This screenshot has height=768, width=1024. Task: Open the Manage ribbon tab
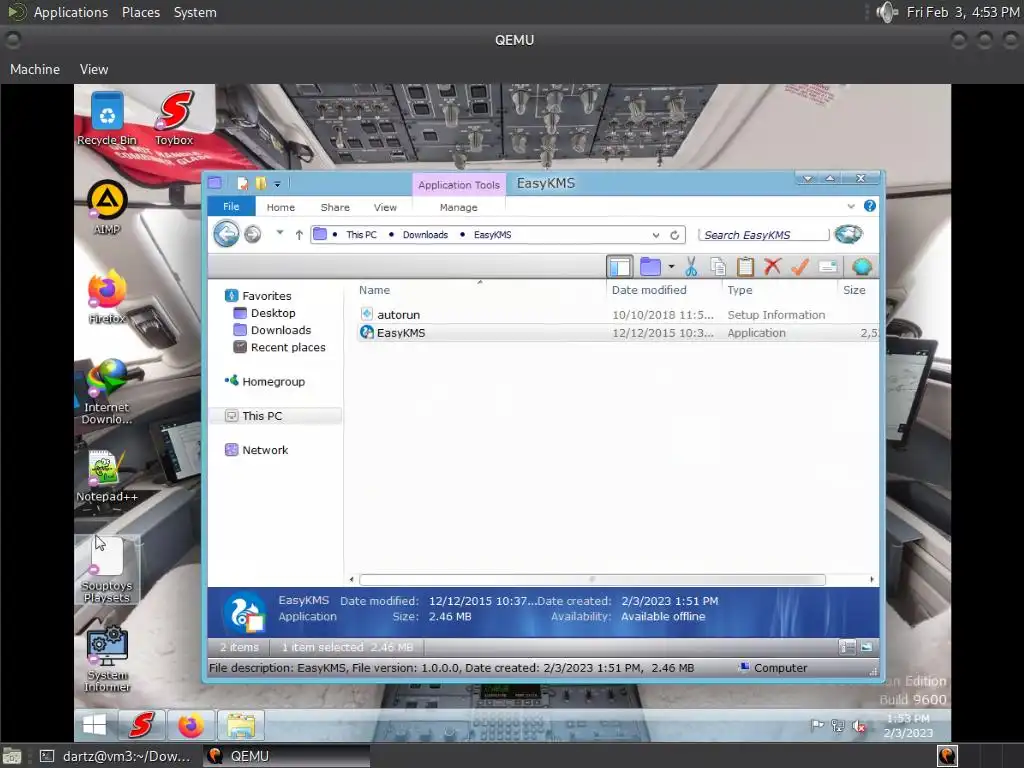click(x=458, y=207)
